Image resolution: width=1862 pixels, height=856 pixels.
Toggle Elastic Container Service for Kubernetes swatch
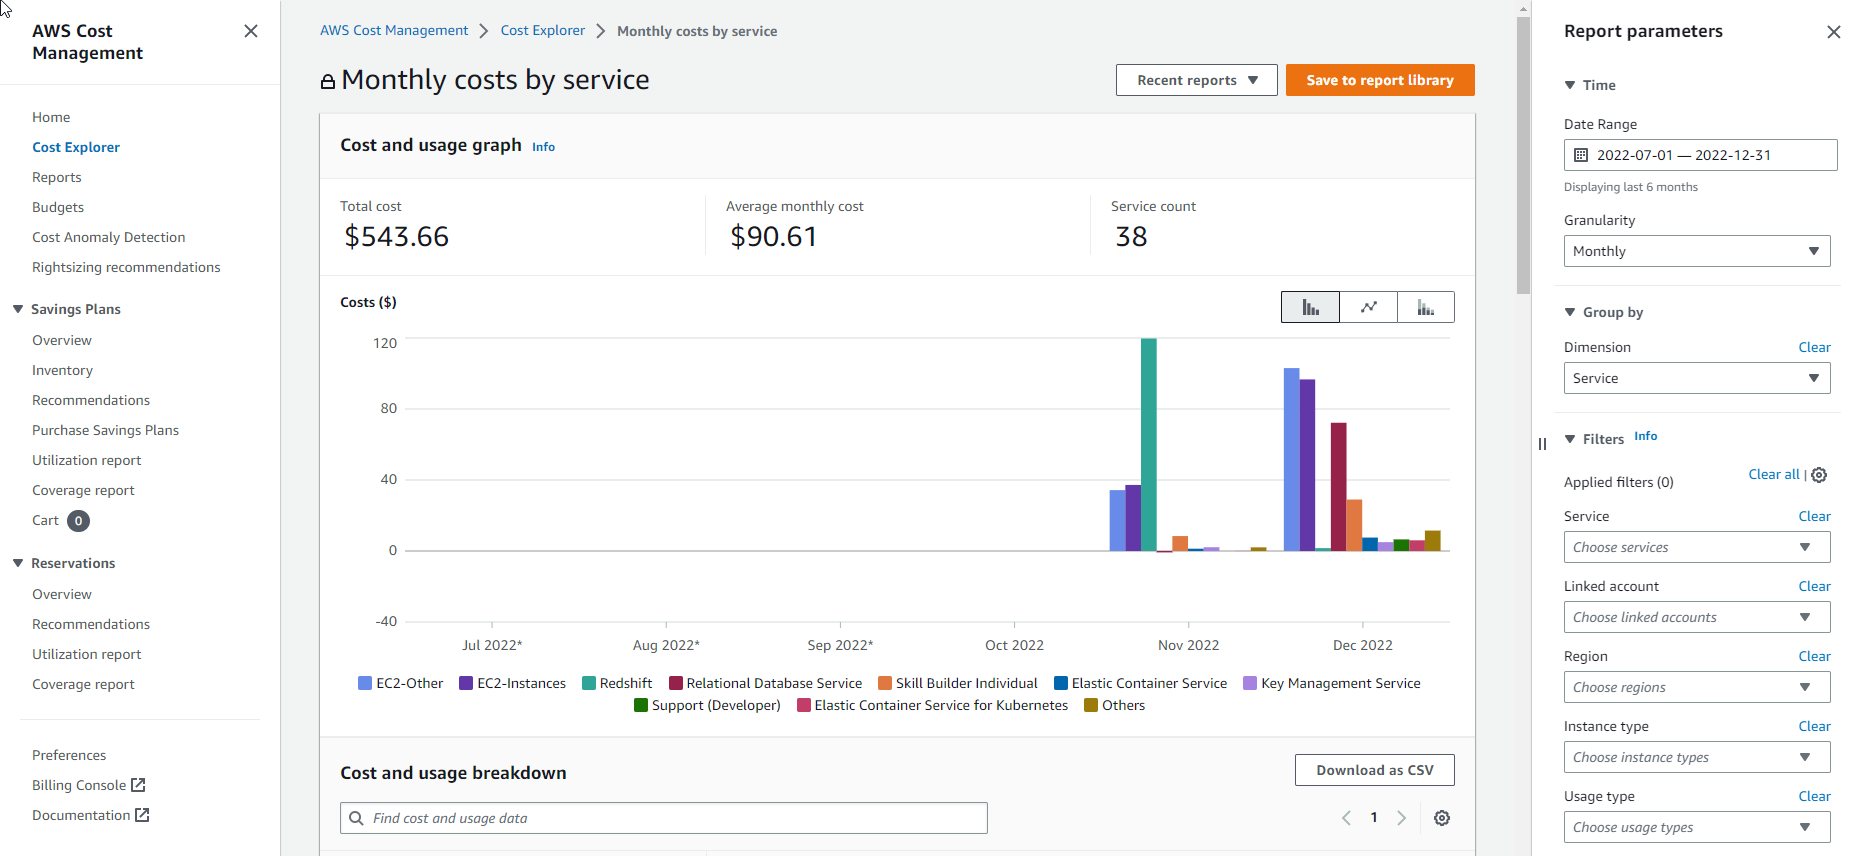804,705
